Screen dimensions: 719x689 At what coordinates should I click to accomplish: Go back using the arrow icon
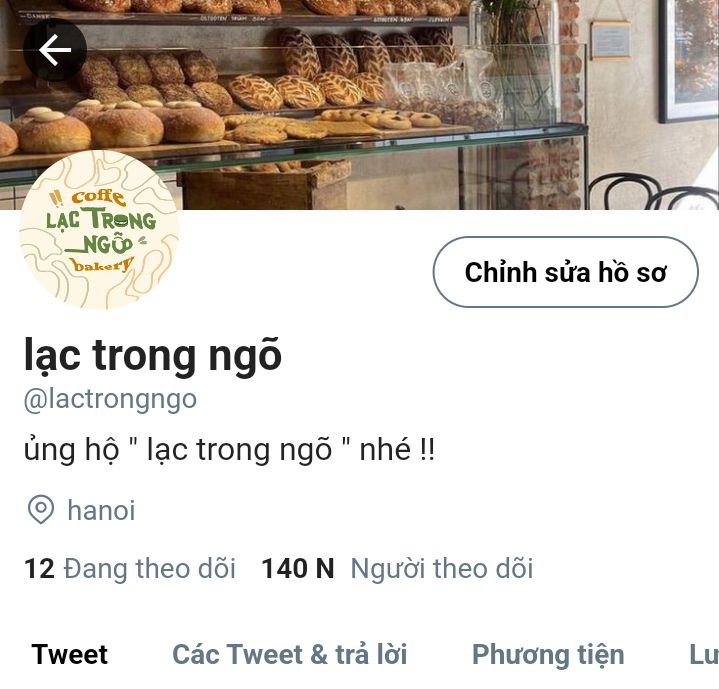(55, 50)
